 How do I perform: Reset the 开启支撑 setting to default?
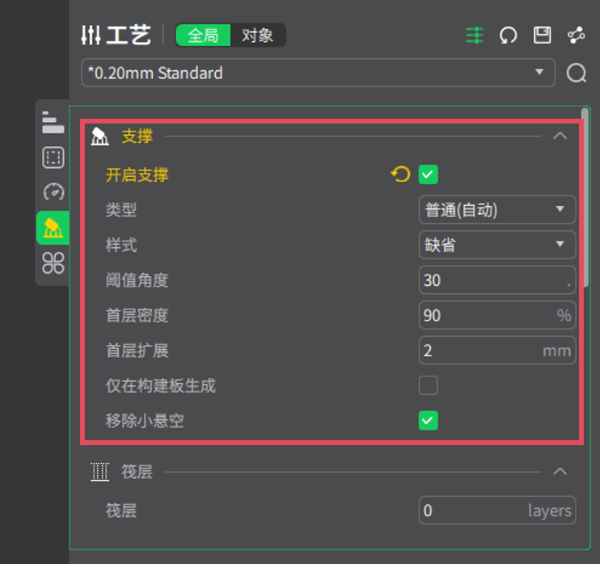[401, 174]
